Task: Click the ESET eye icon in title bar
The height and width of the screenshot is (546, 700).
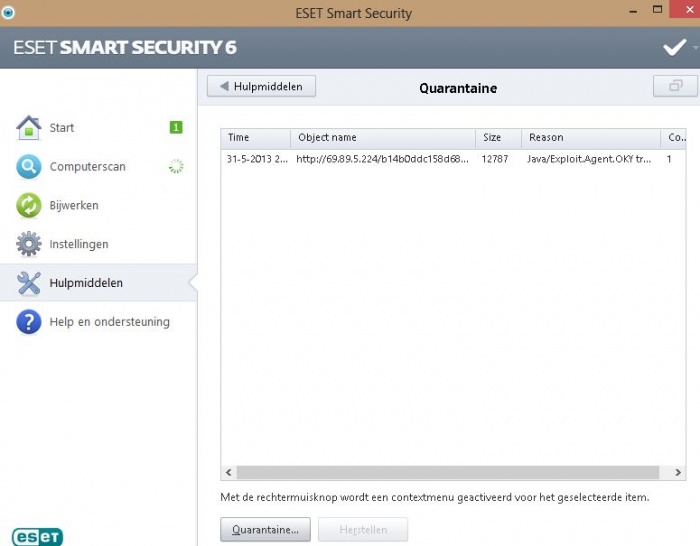Action: point(8,12)
